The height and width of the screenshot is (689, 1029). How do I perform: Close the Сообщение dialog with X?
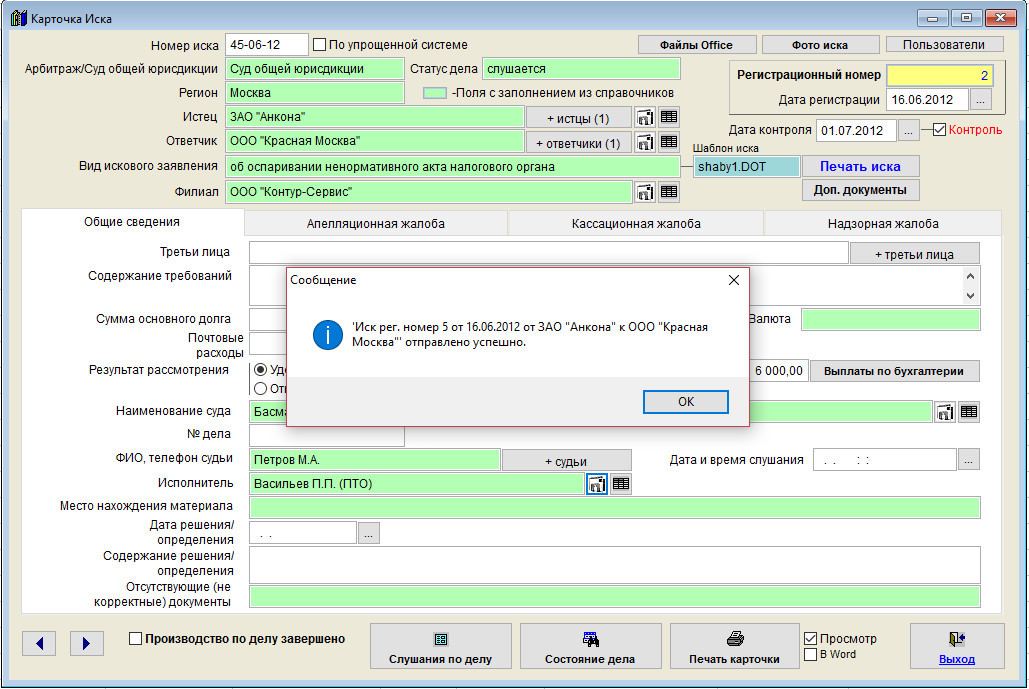pyautogui.click(x=734, y=280)
